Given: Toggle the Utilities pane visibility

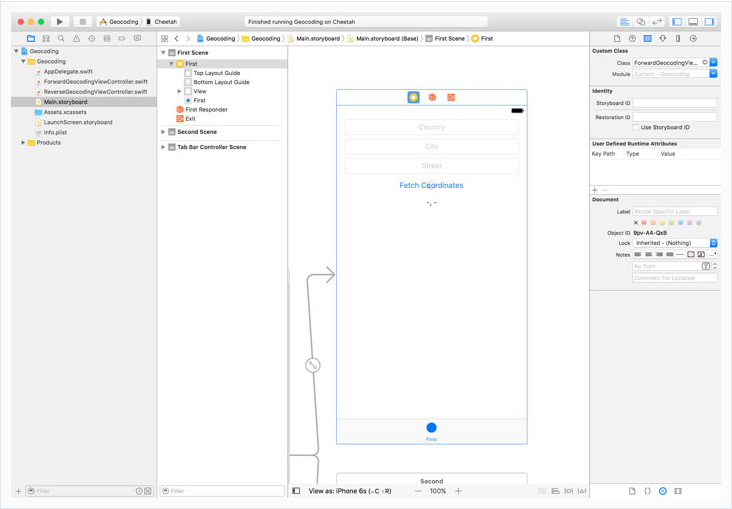Looking at the screenshot, I should (x=710, y=21).
